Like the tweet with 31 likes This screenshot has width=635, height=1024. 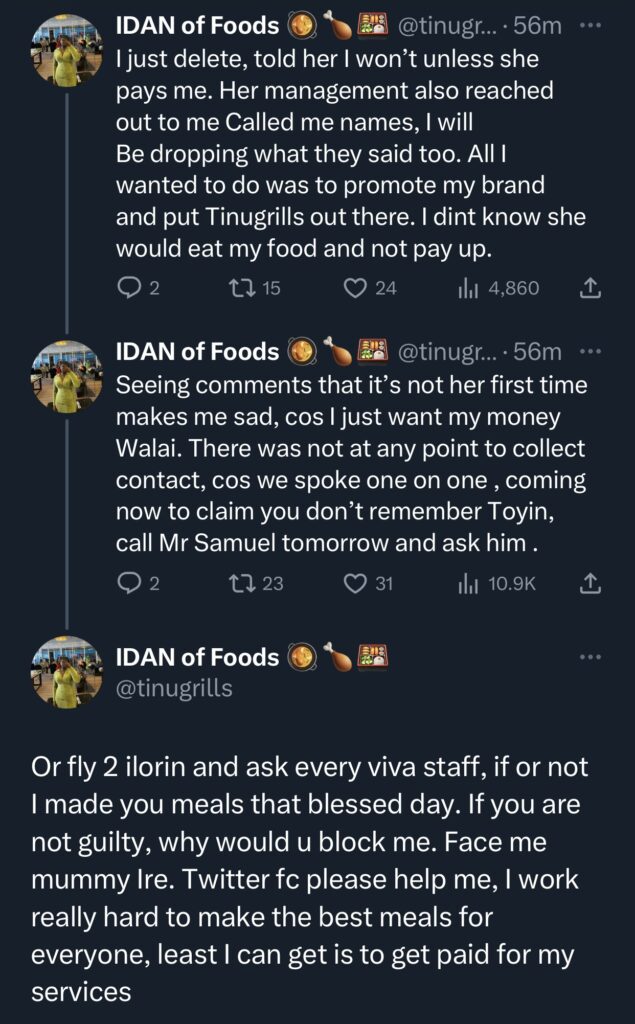[x=355, y=583]
